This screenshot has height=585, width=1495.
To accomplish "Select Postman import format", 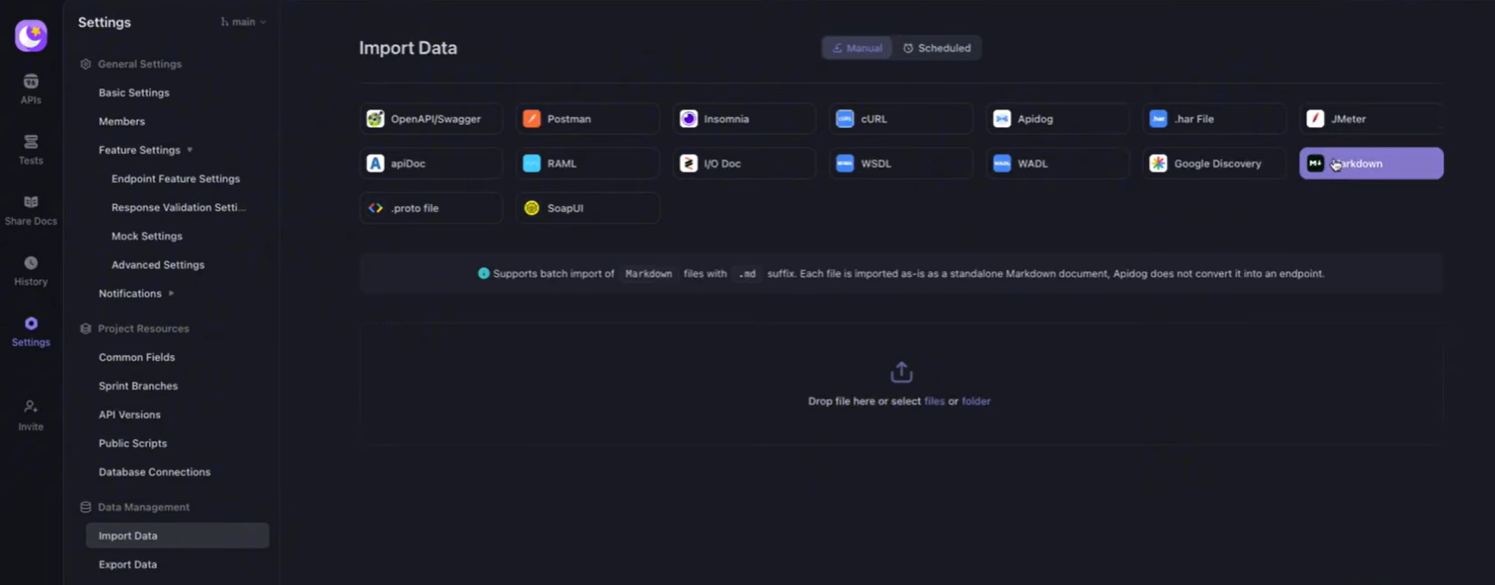I will pyautogui.click(x=587, y=119).
